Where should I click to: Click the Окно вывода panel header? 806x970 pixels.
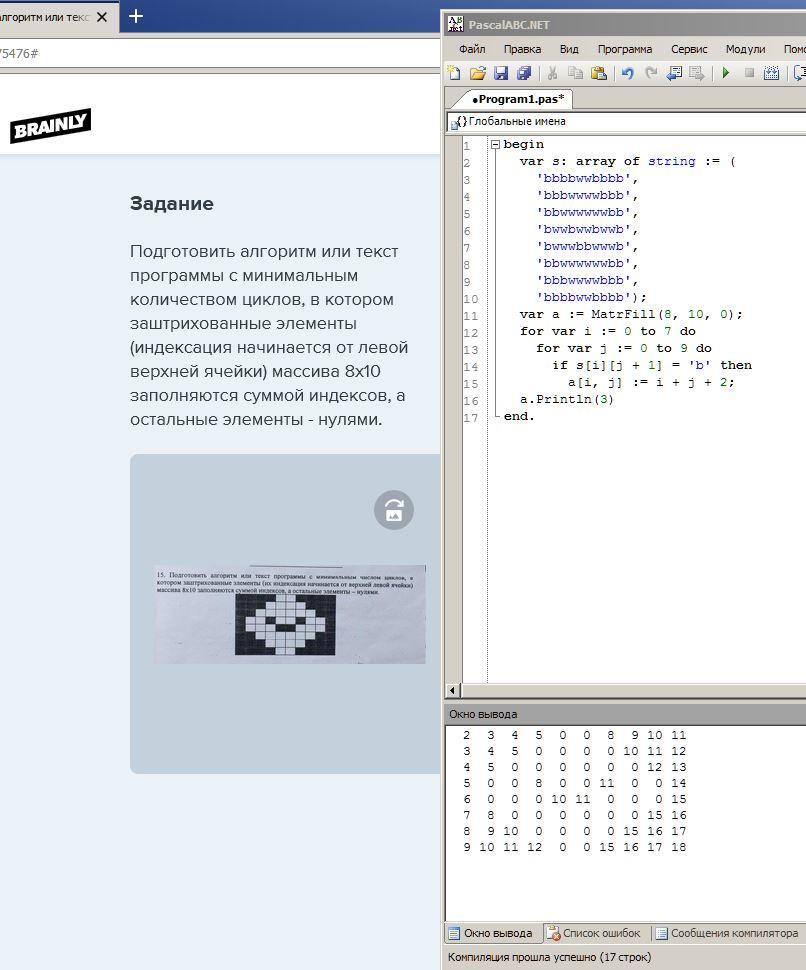click(x=625, y=714)
